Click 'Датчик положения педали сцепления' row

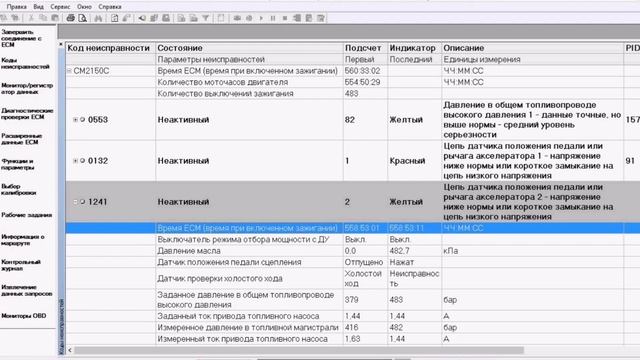(x=353, y=262)
